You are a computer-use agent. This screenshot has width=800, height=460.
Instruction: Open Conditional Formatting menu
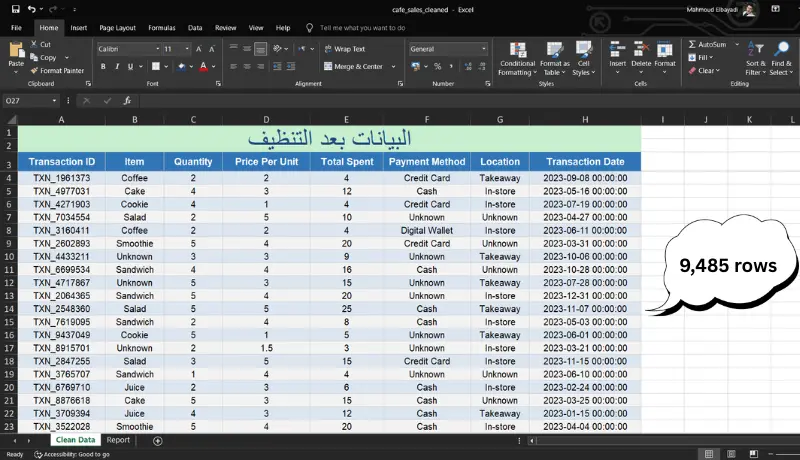(x=517, y=59)
